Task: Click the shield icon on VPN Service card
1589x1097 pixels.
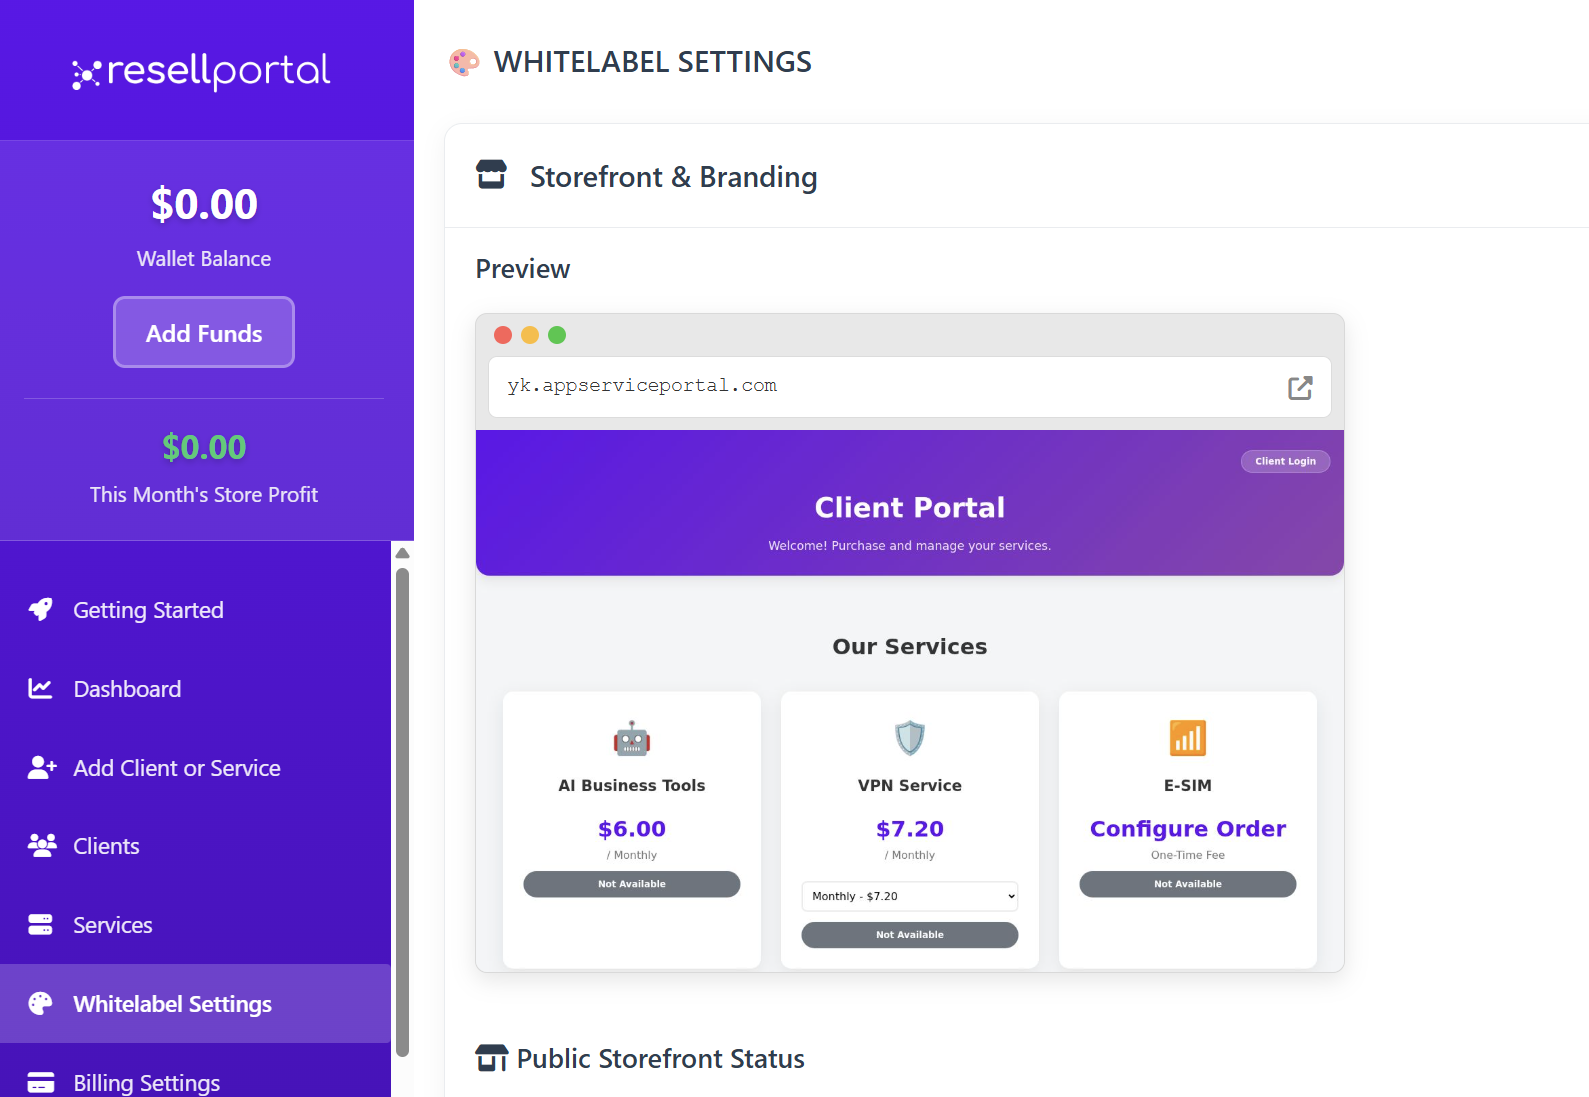Action: coord(909,739)
